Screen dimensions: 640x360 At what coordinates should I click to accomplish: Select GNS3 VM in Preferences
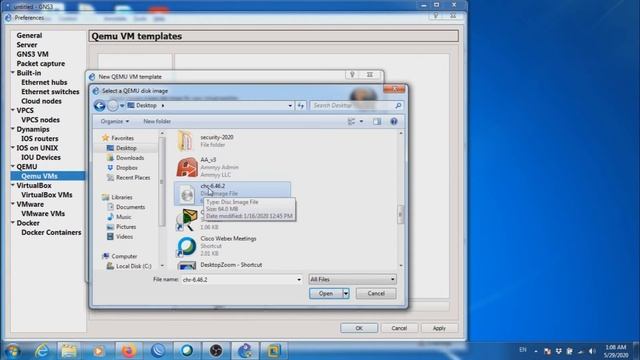(x=33, y=54)
